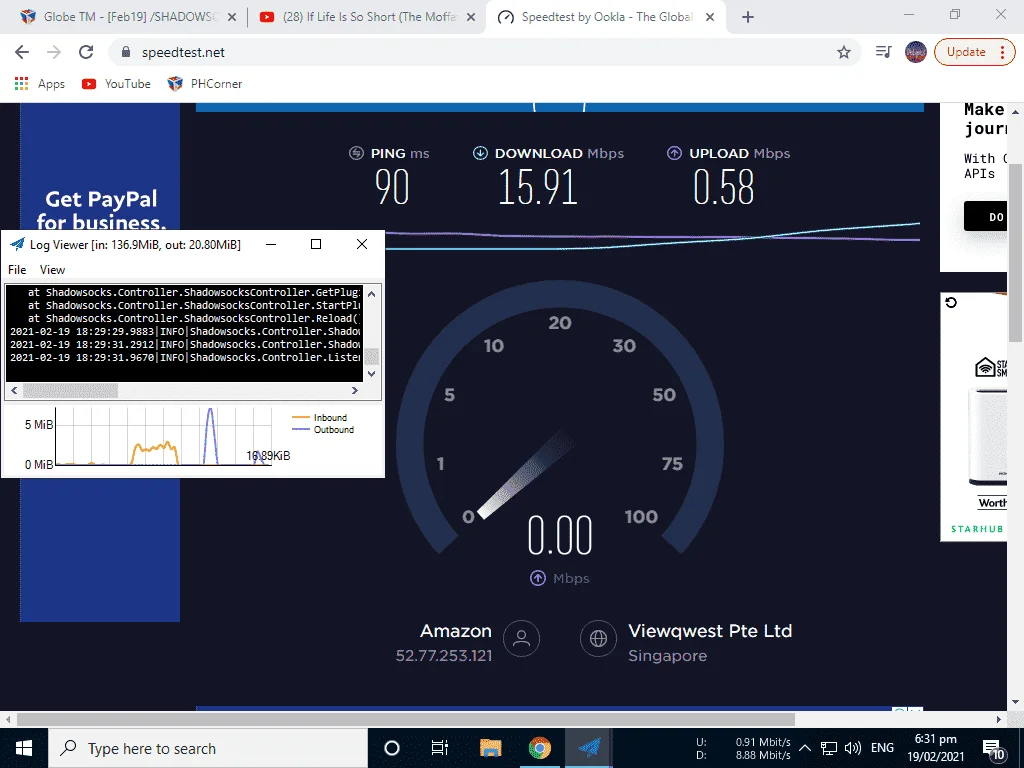This screenshot has width=1024, height=768.
Task: Click the Chrome taskbar icon
Action: pos(539,748)
